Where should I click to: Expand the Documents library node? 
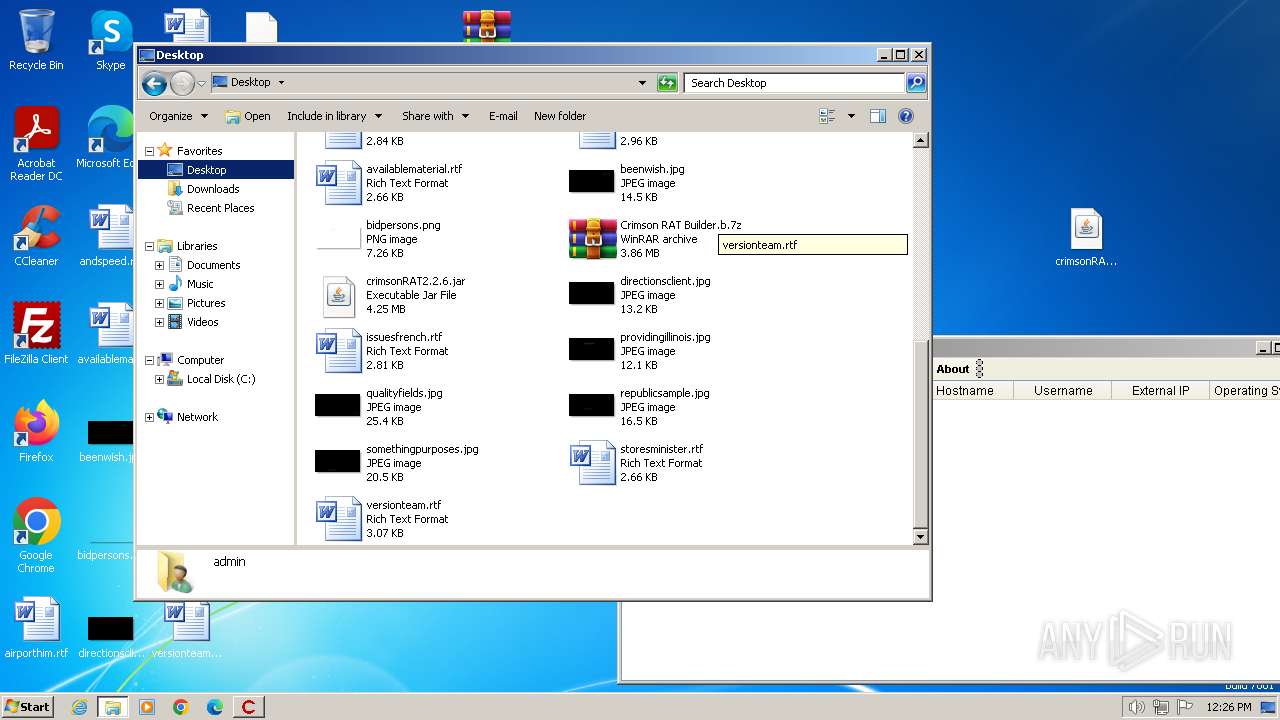[x=159, y=265]
